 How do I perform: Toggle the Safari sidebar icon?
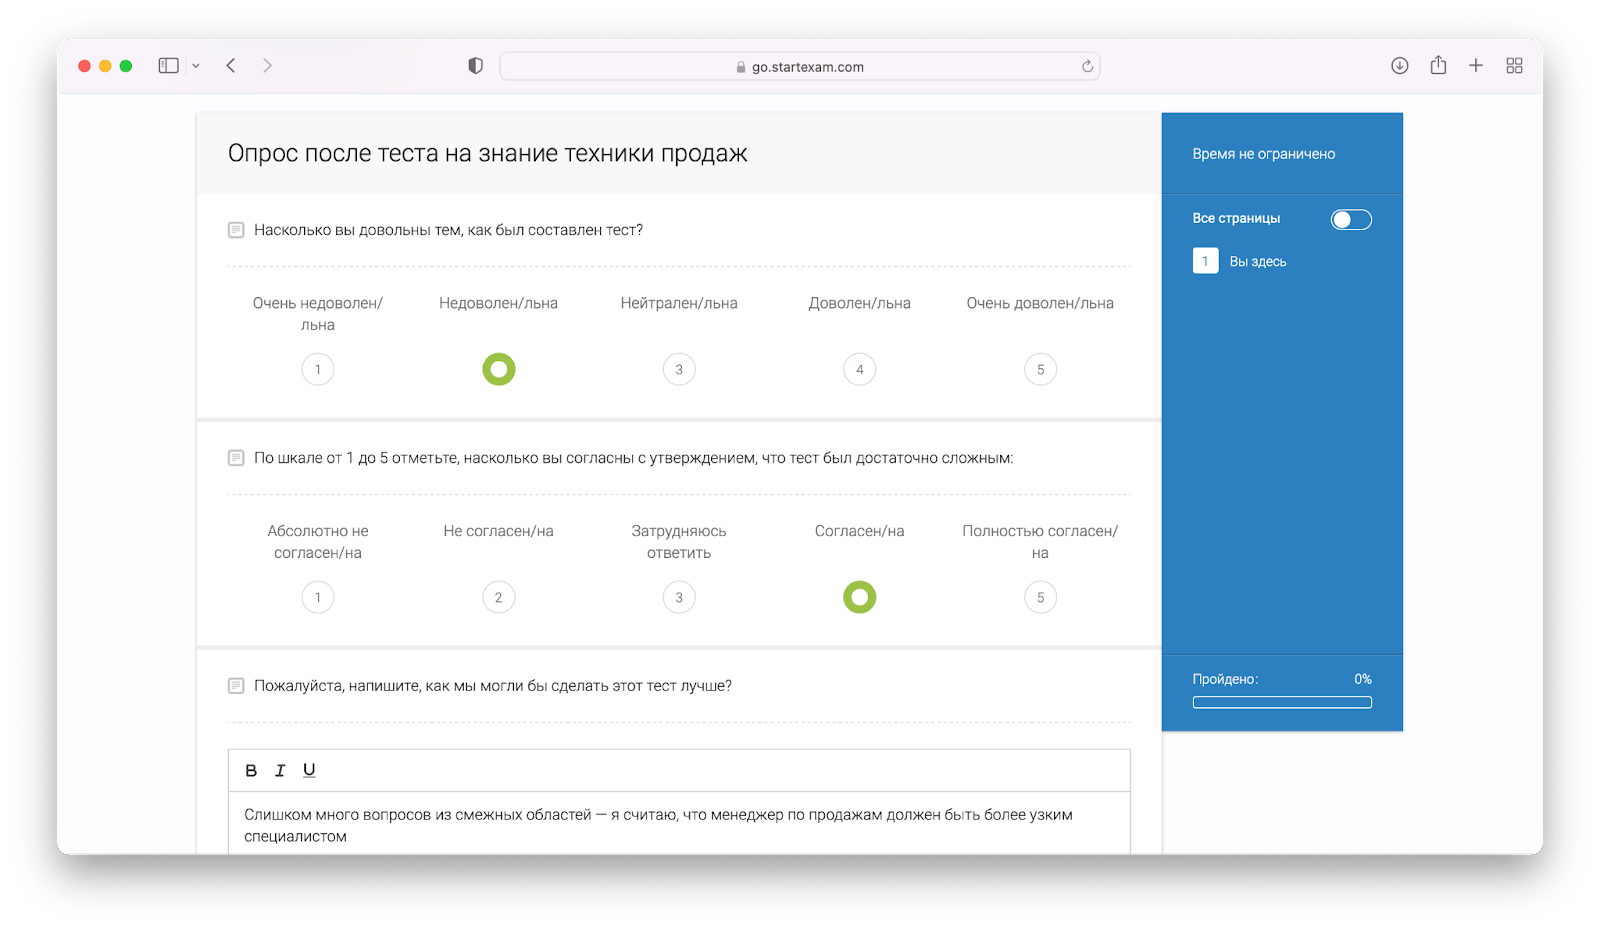[168, 66]
